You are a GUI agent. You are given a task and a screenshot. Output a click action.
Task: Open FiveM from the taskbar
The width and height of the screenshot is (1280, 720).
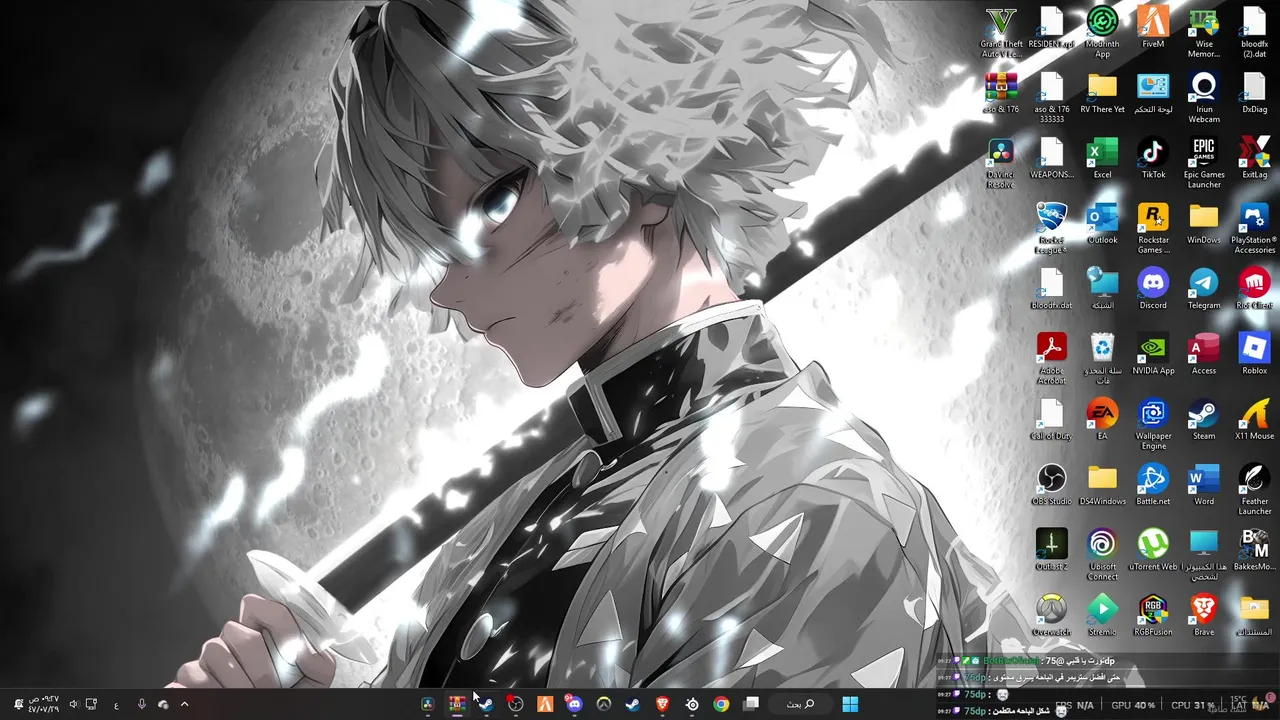coord(545,704)
